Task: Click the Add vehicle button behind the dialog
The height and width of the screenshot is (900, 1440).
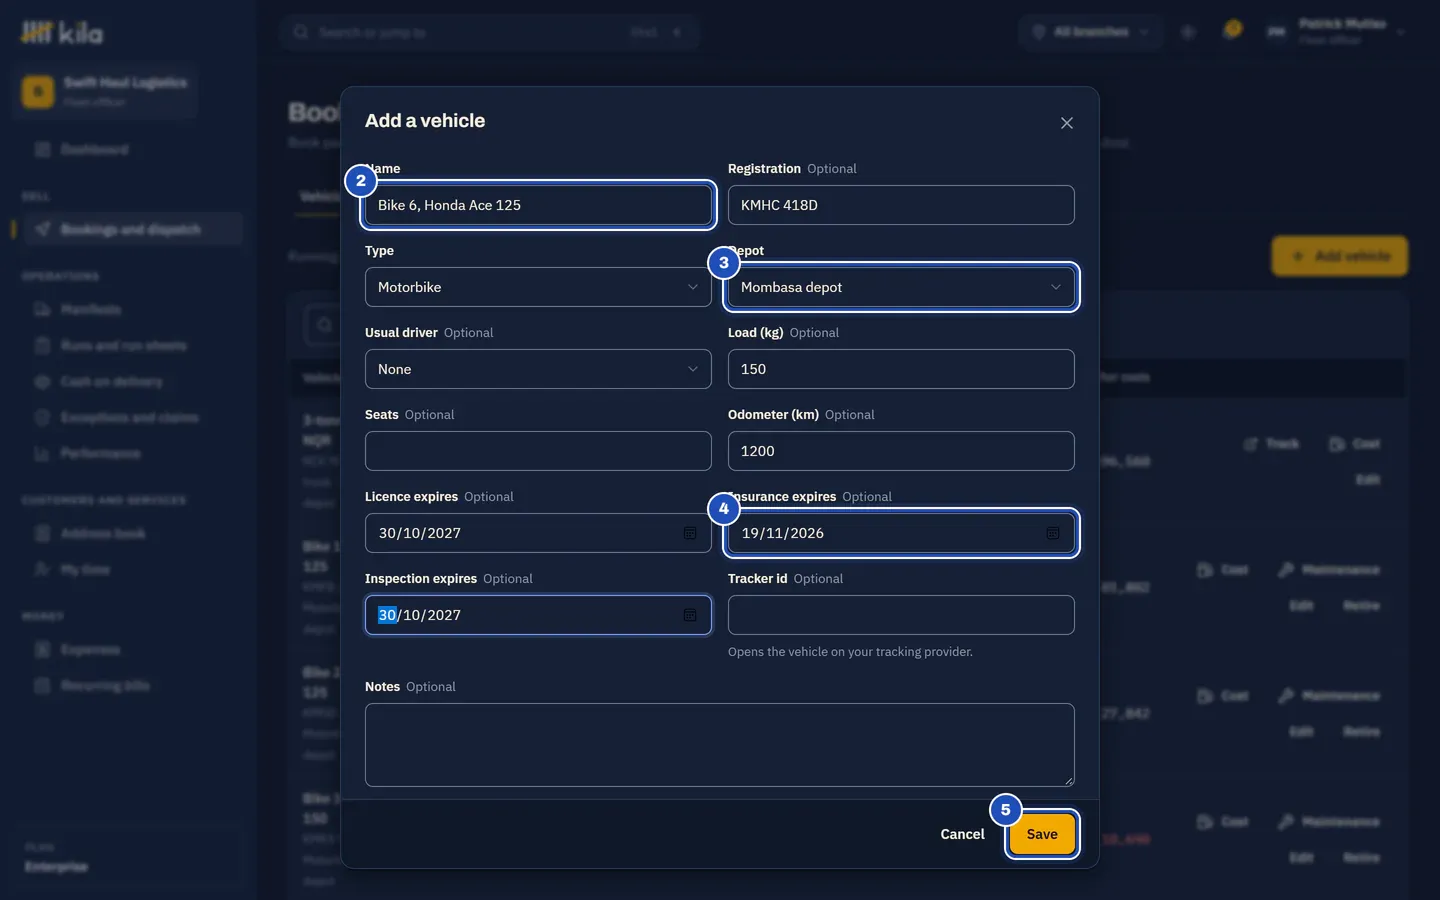Action: tap(1340, 256)
